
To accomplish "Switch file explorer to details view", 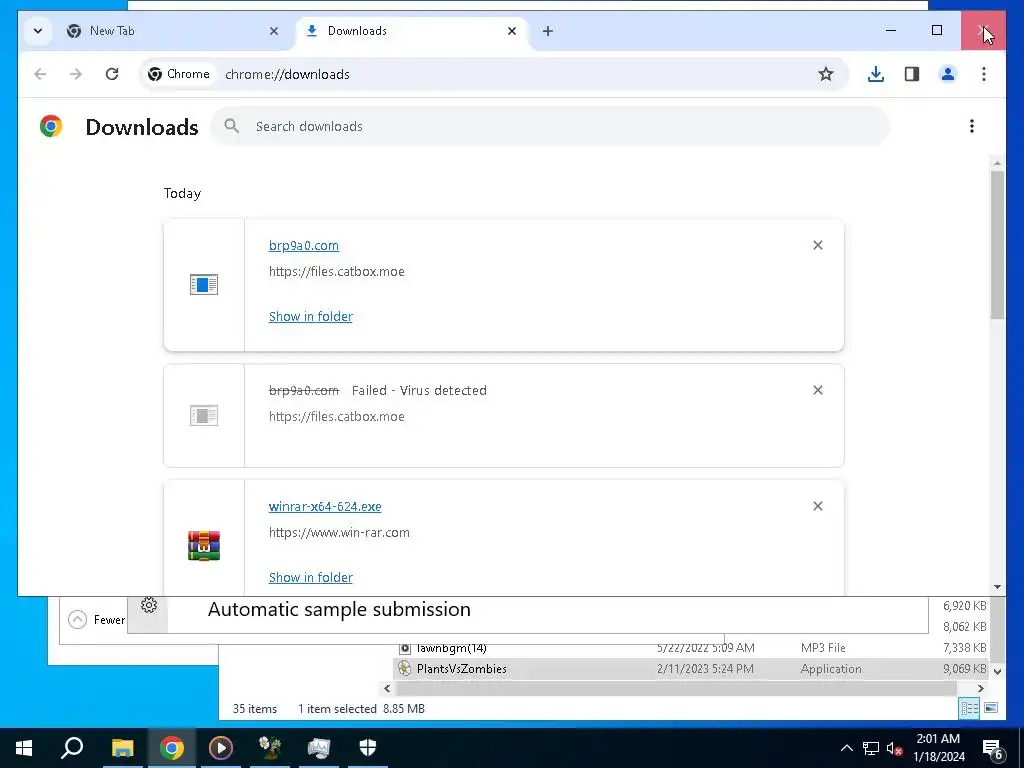I will (969, 708).
